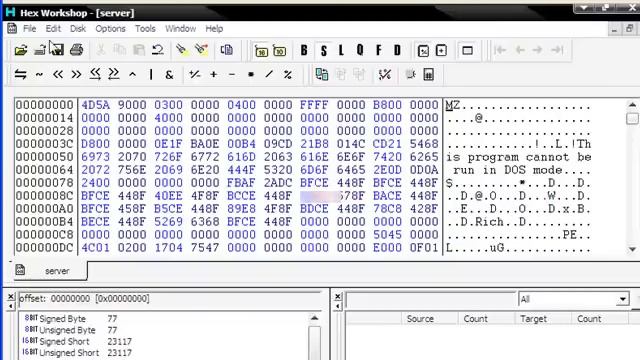The width and height of the screenshot is (640, 360).
Task: Click the checksum generator toolbar icon
Action: coord(384,74)
